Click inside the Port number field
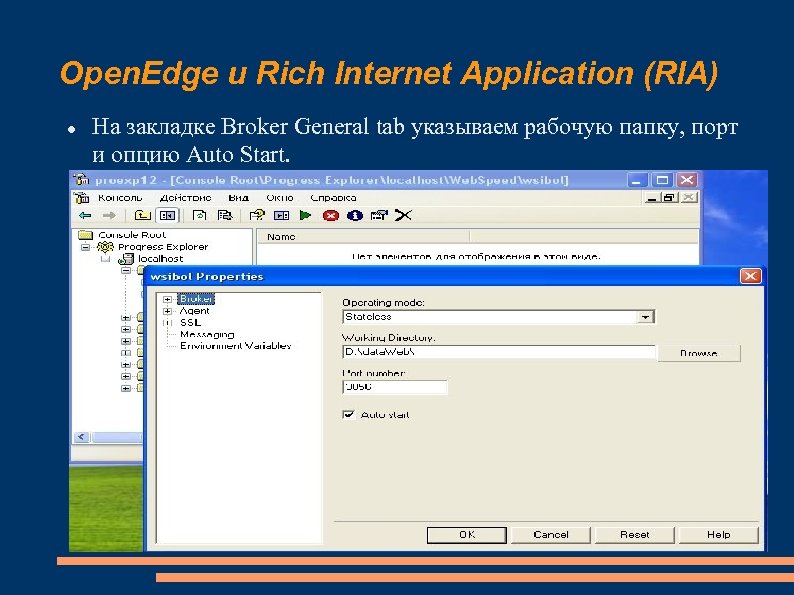 coord(394,387)
